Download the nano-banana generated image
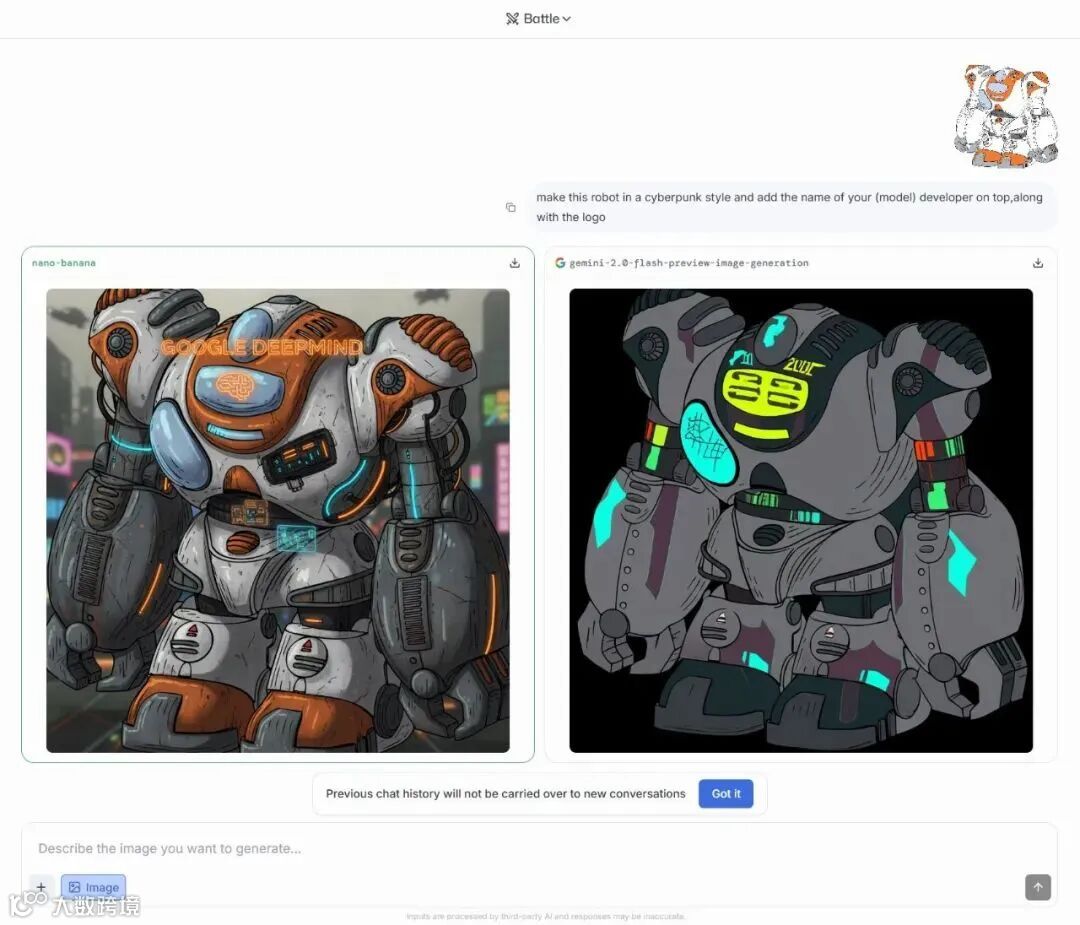The image size is (1080, 925). (x=515, y=263)
